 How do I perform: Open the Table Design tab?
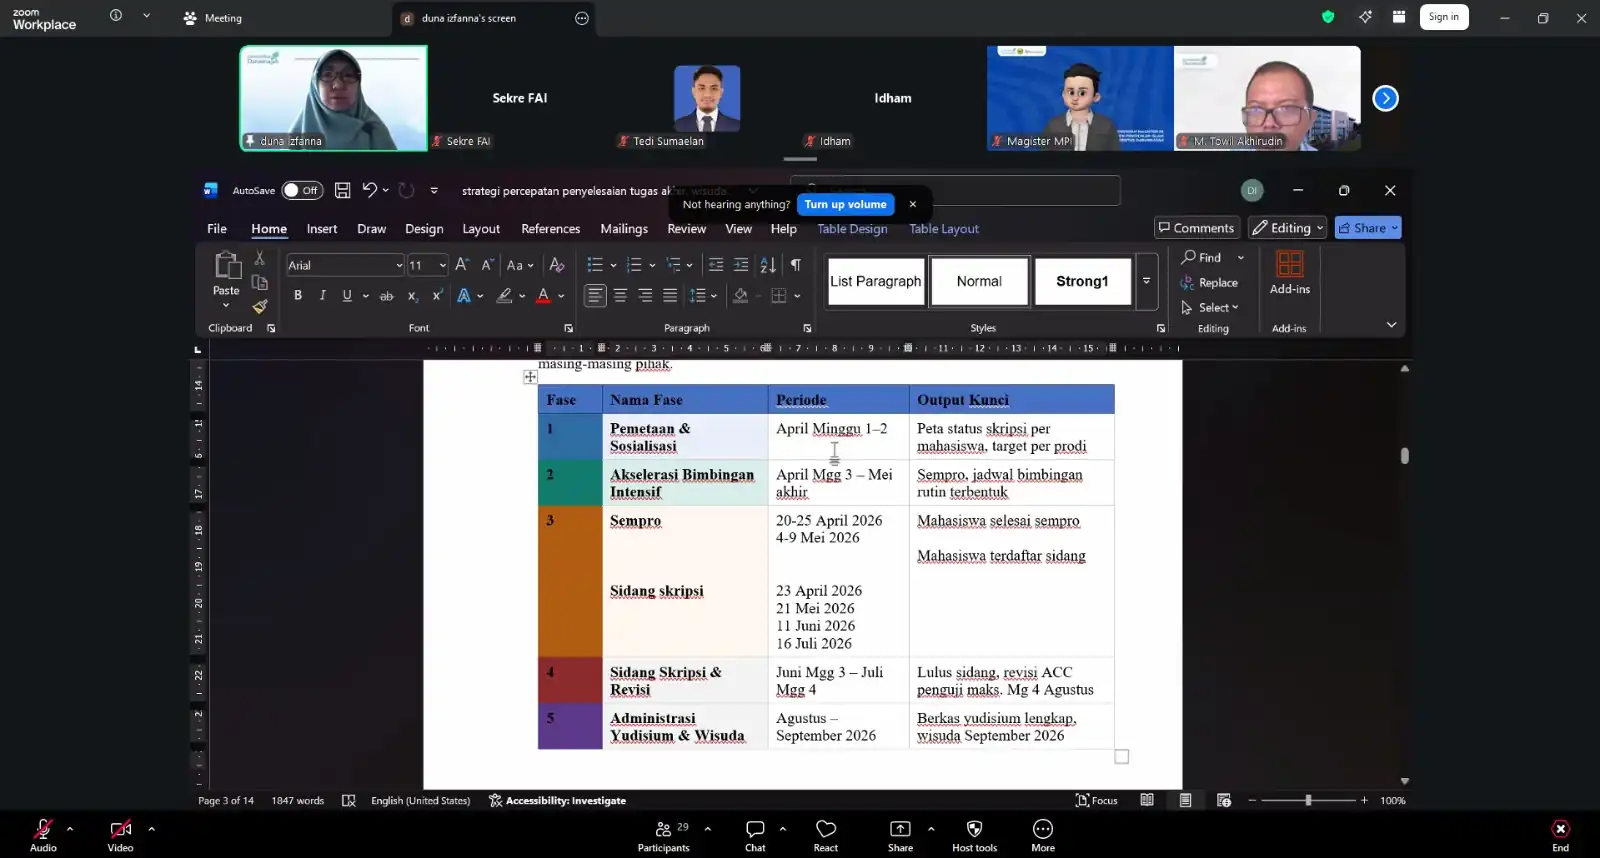pos(852,229)
